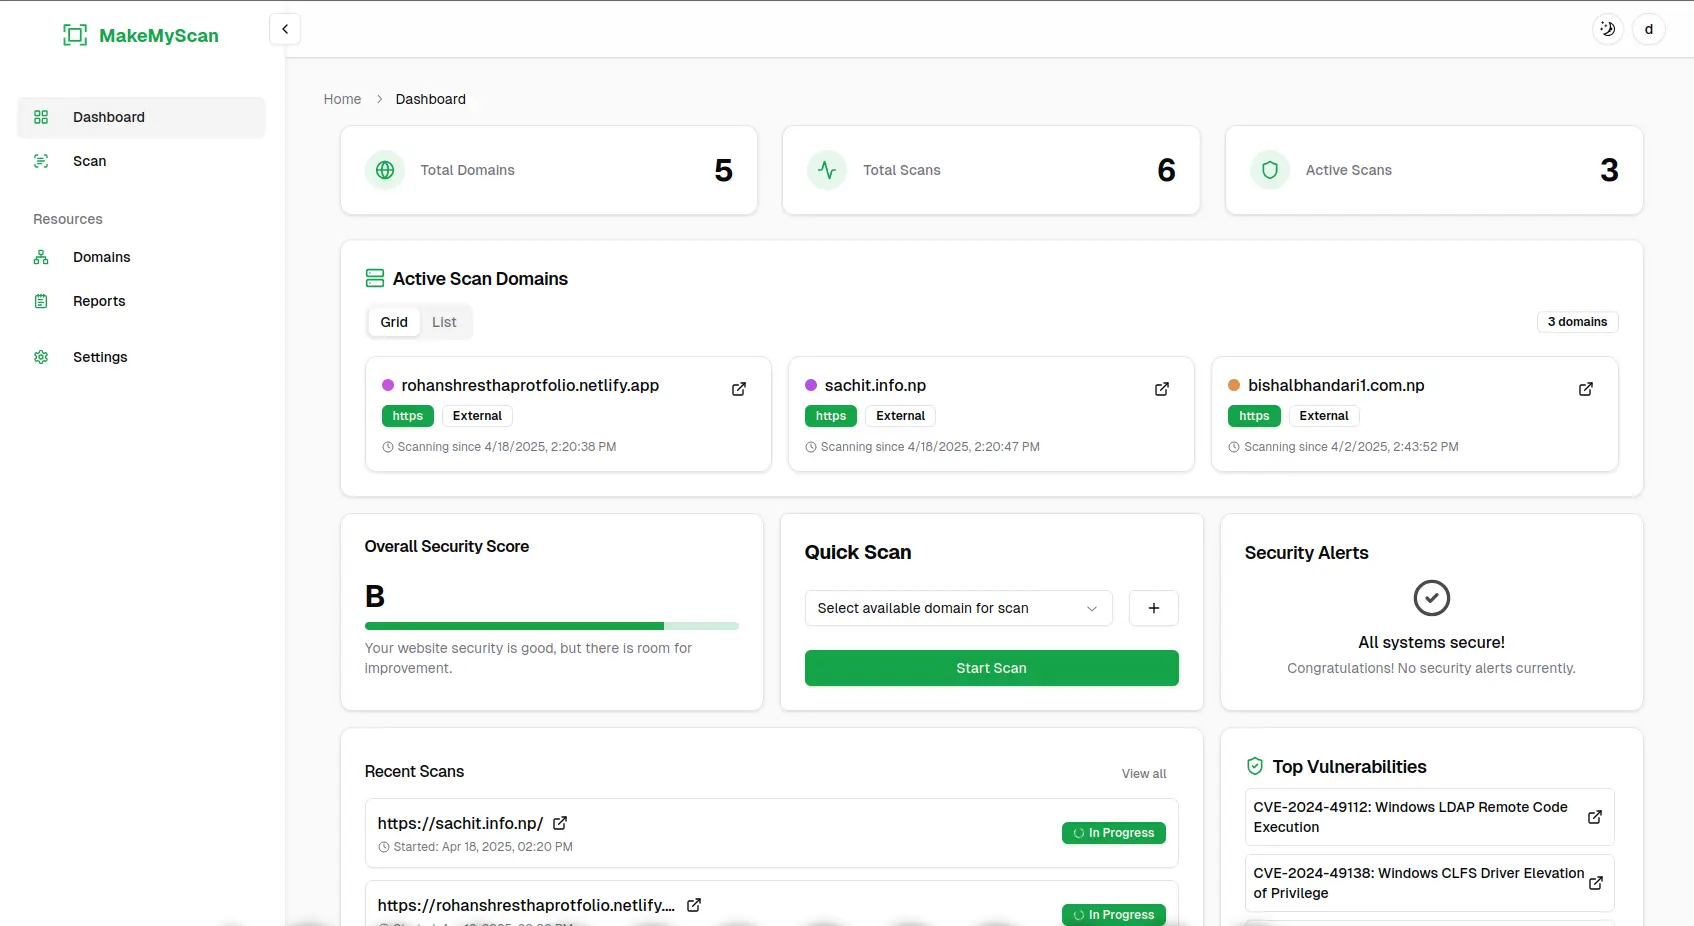The height and width of the screenshot is (926, 1694).
Task: Click the security score progress bar
Action: (551, 626)
